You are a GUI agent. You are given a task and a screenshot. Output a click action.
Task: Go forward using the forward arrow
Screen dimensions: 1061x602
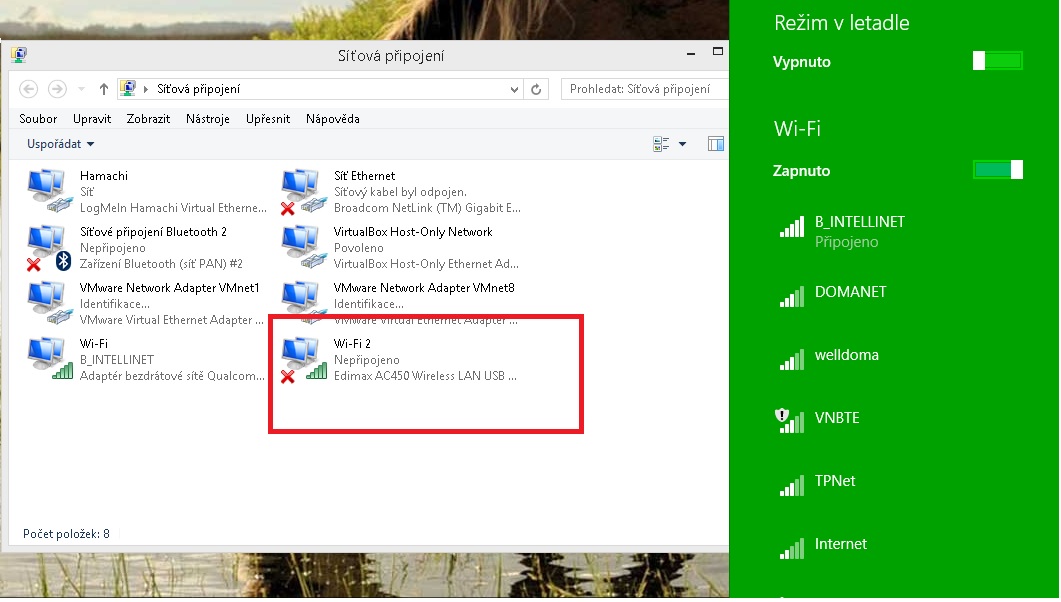tap(58, 89)
